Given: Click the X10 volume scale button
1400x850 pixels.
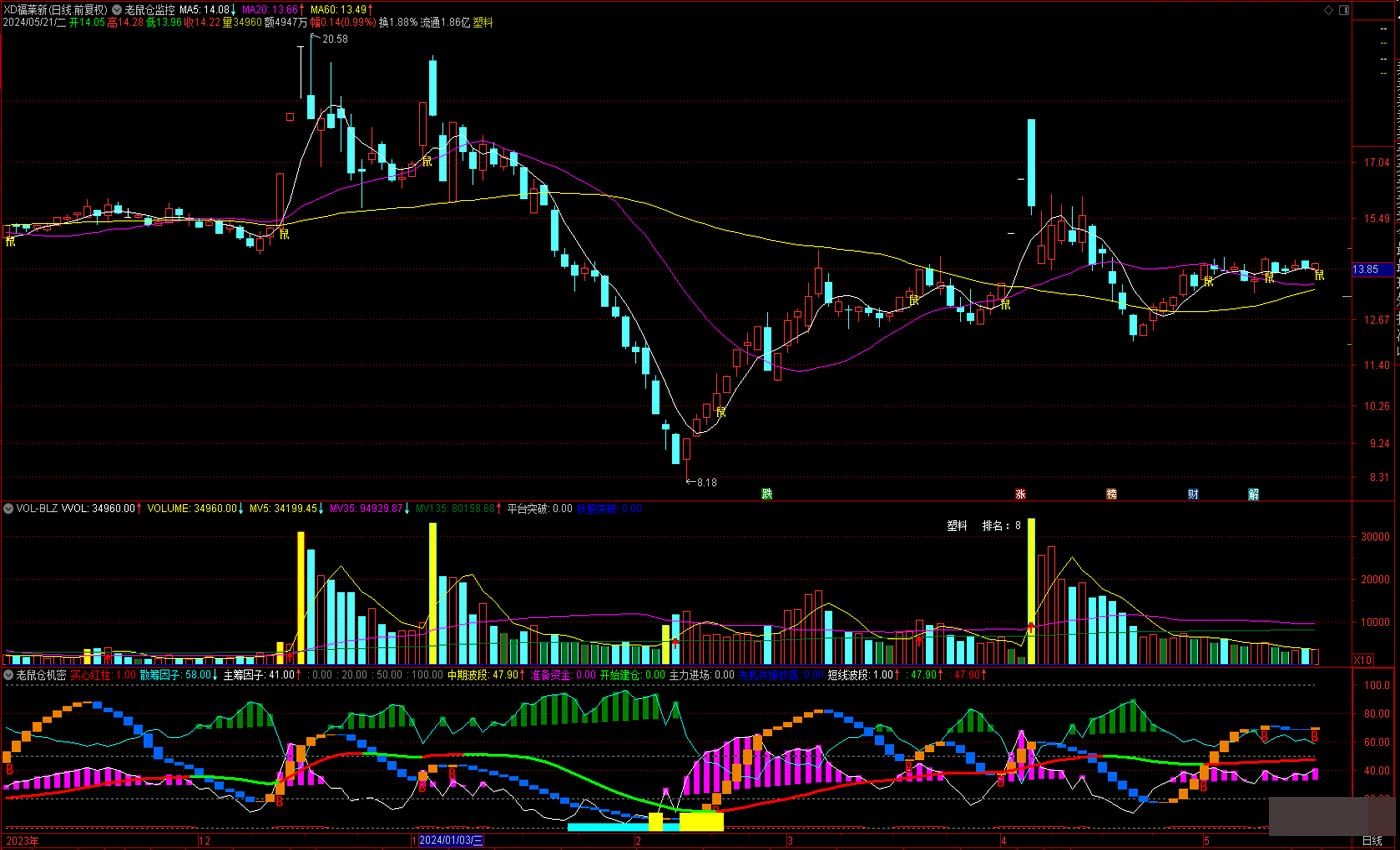Looking at the screenshot, I should click(1362, 660).
